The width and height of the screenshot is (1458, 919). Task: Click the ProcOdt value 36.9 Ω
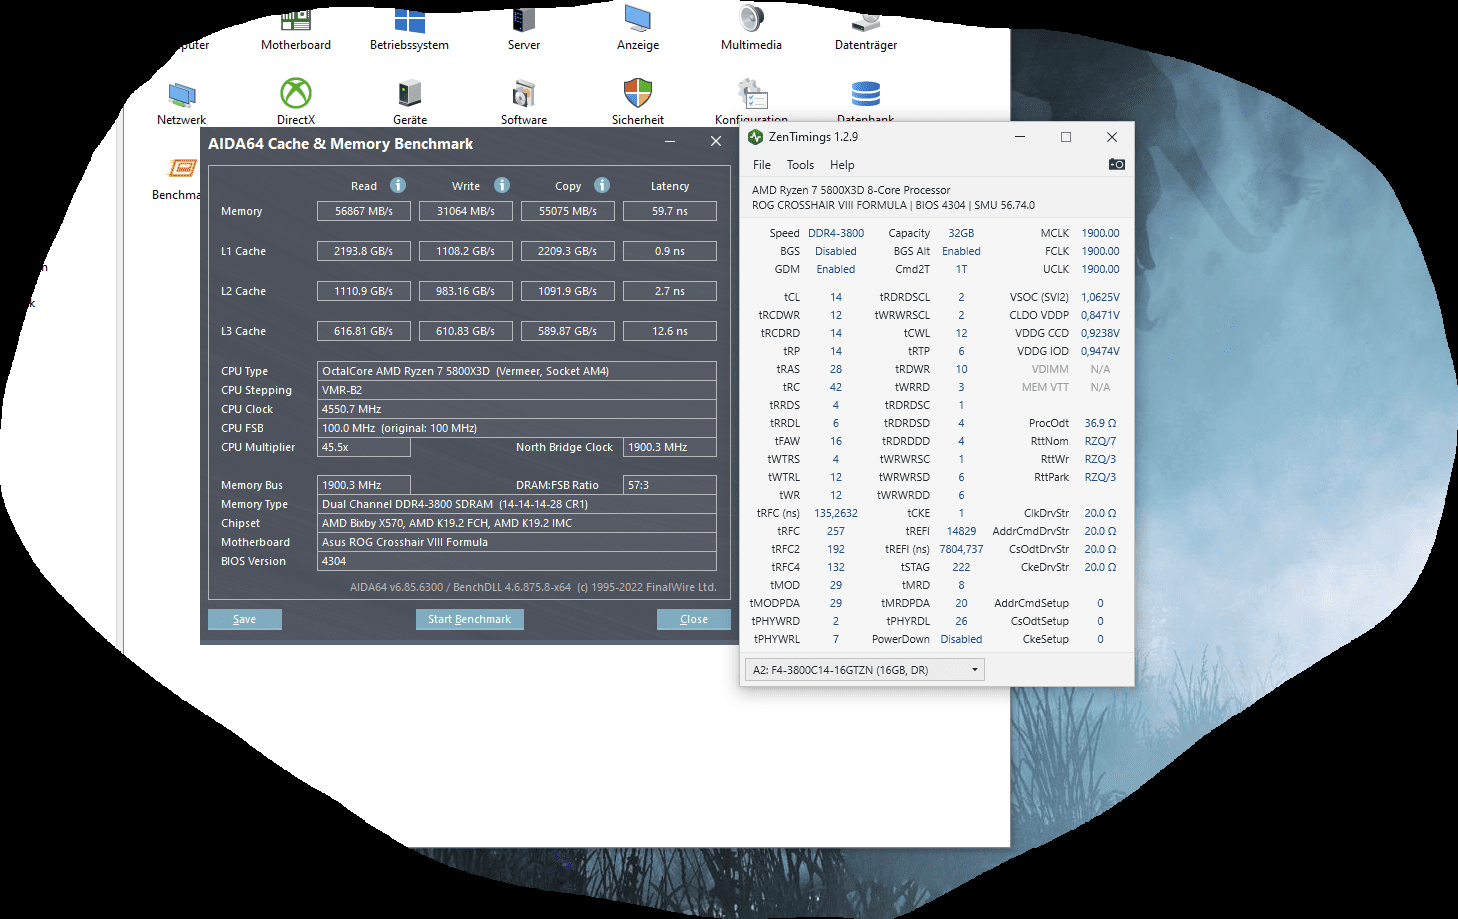point(1100,423)
